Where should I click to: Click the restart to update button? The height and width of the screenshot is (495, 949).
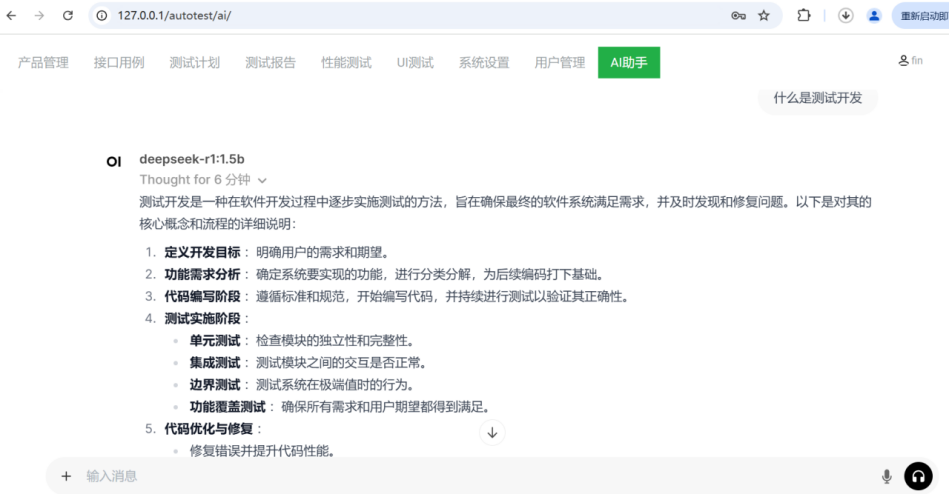pyautogui.click(x=921, y=16)
